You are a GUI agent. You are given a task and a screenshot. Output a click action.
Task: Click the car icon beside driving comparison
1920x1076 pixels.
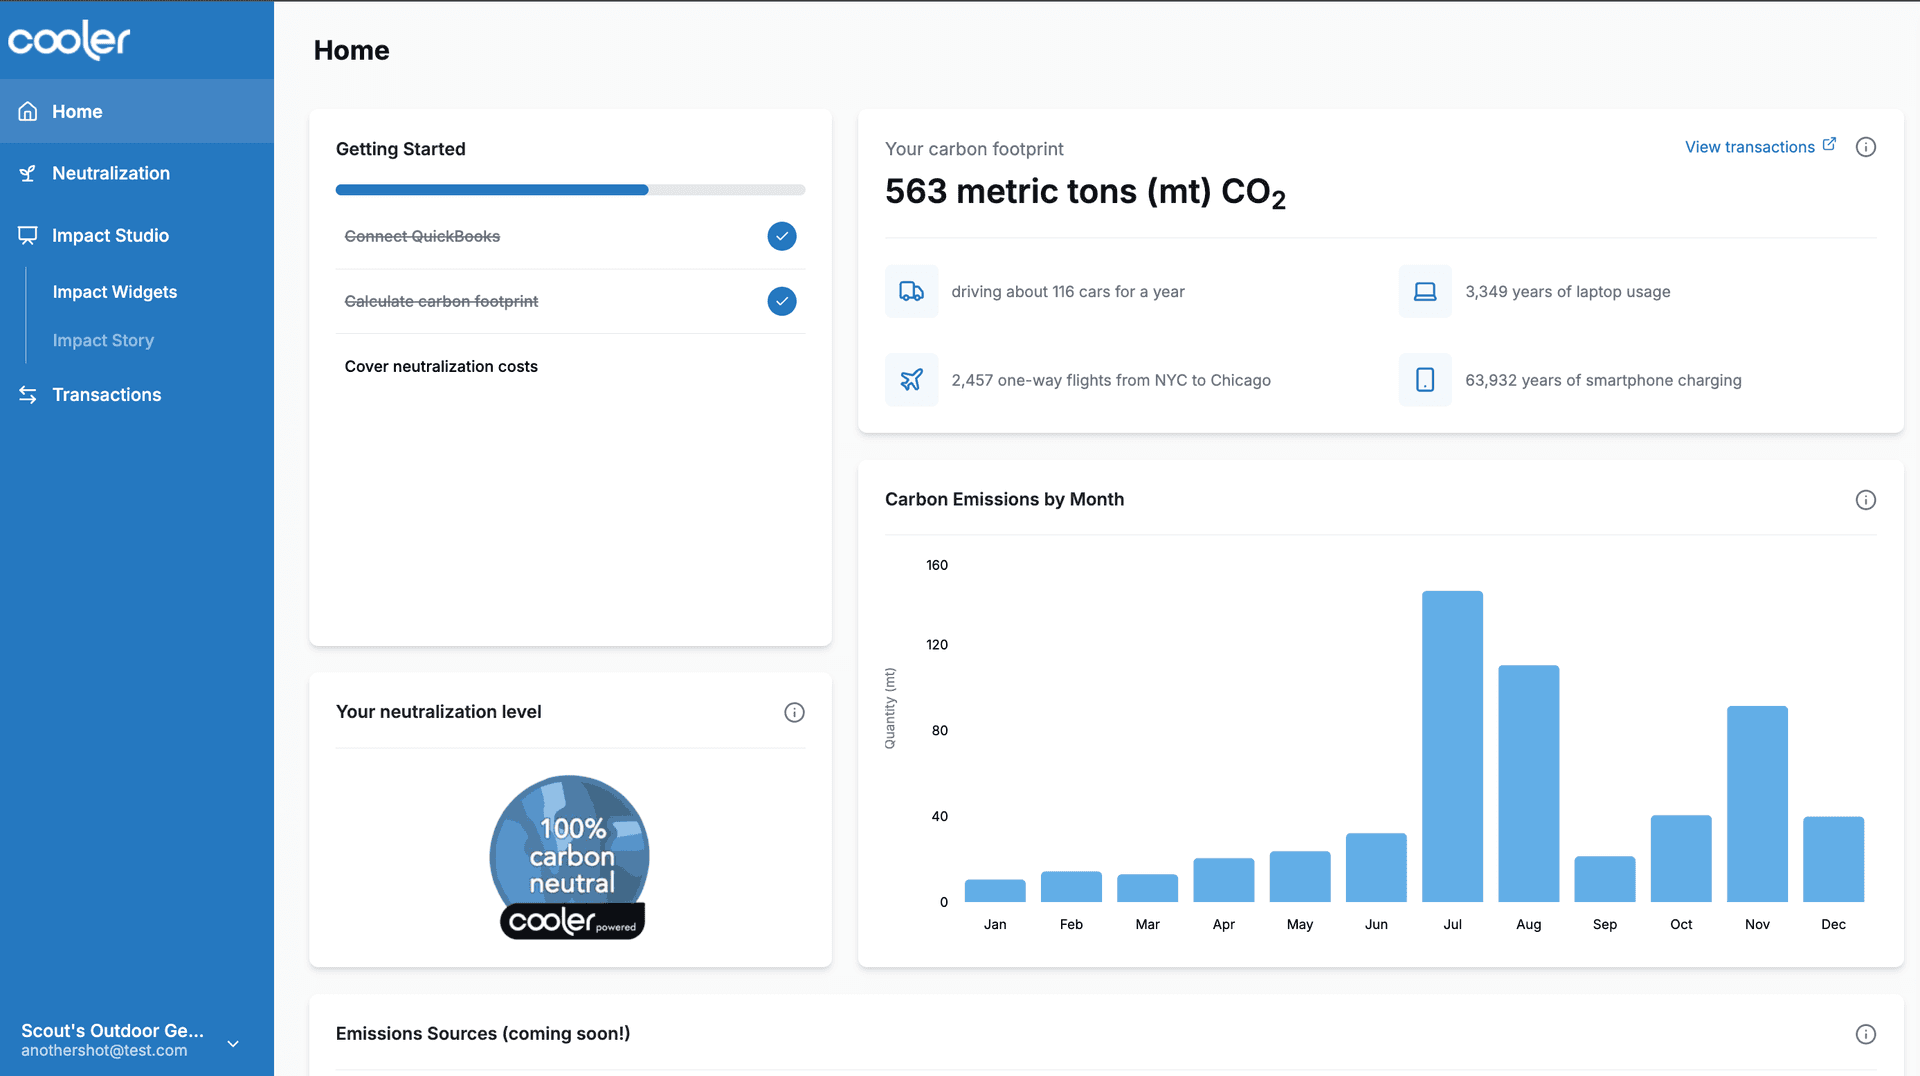tap(911, 291)
